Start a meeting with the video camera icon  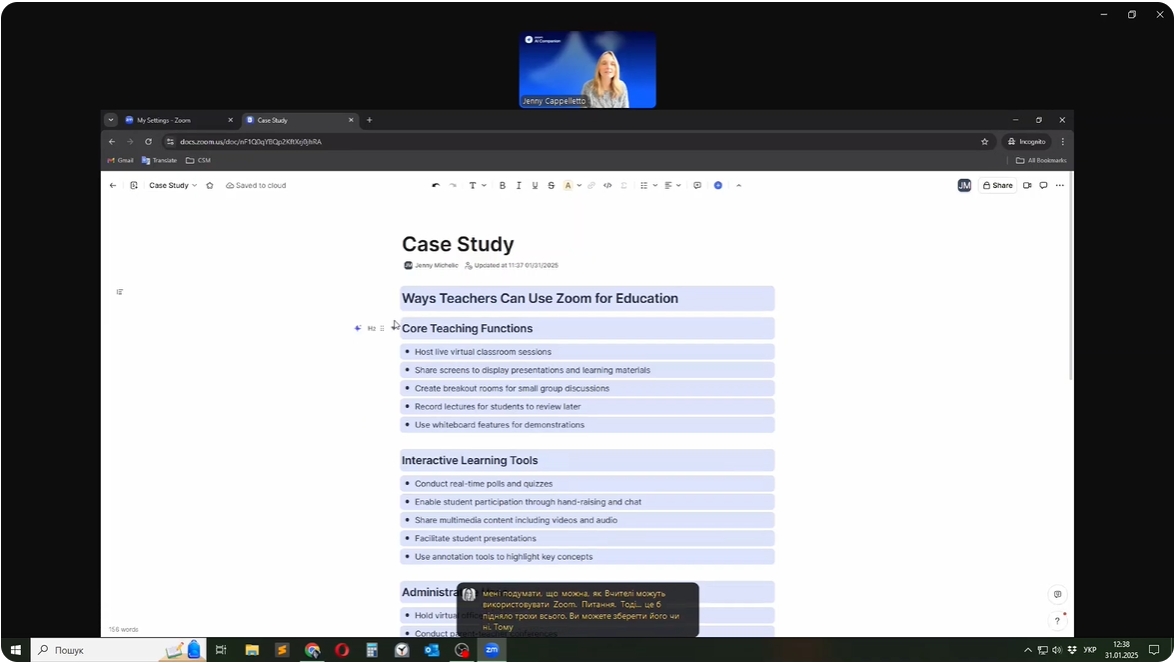1027,186
